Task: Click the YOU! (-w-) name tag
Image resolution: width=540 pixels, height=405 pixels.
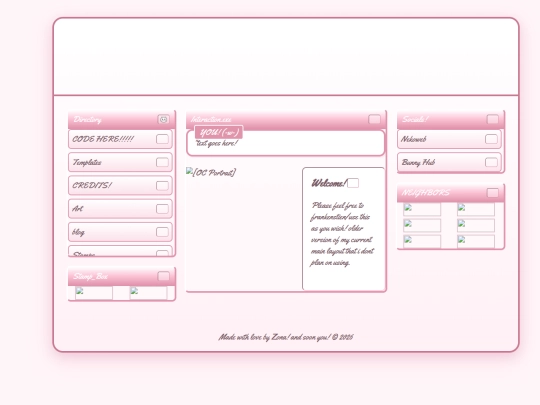Action: click(x=219, y=132)
